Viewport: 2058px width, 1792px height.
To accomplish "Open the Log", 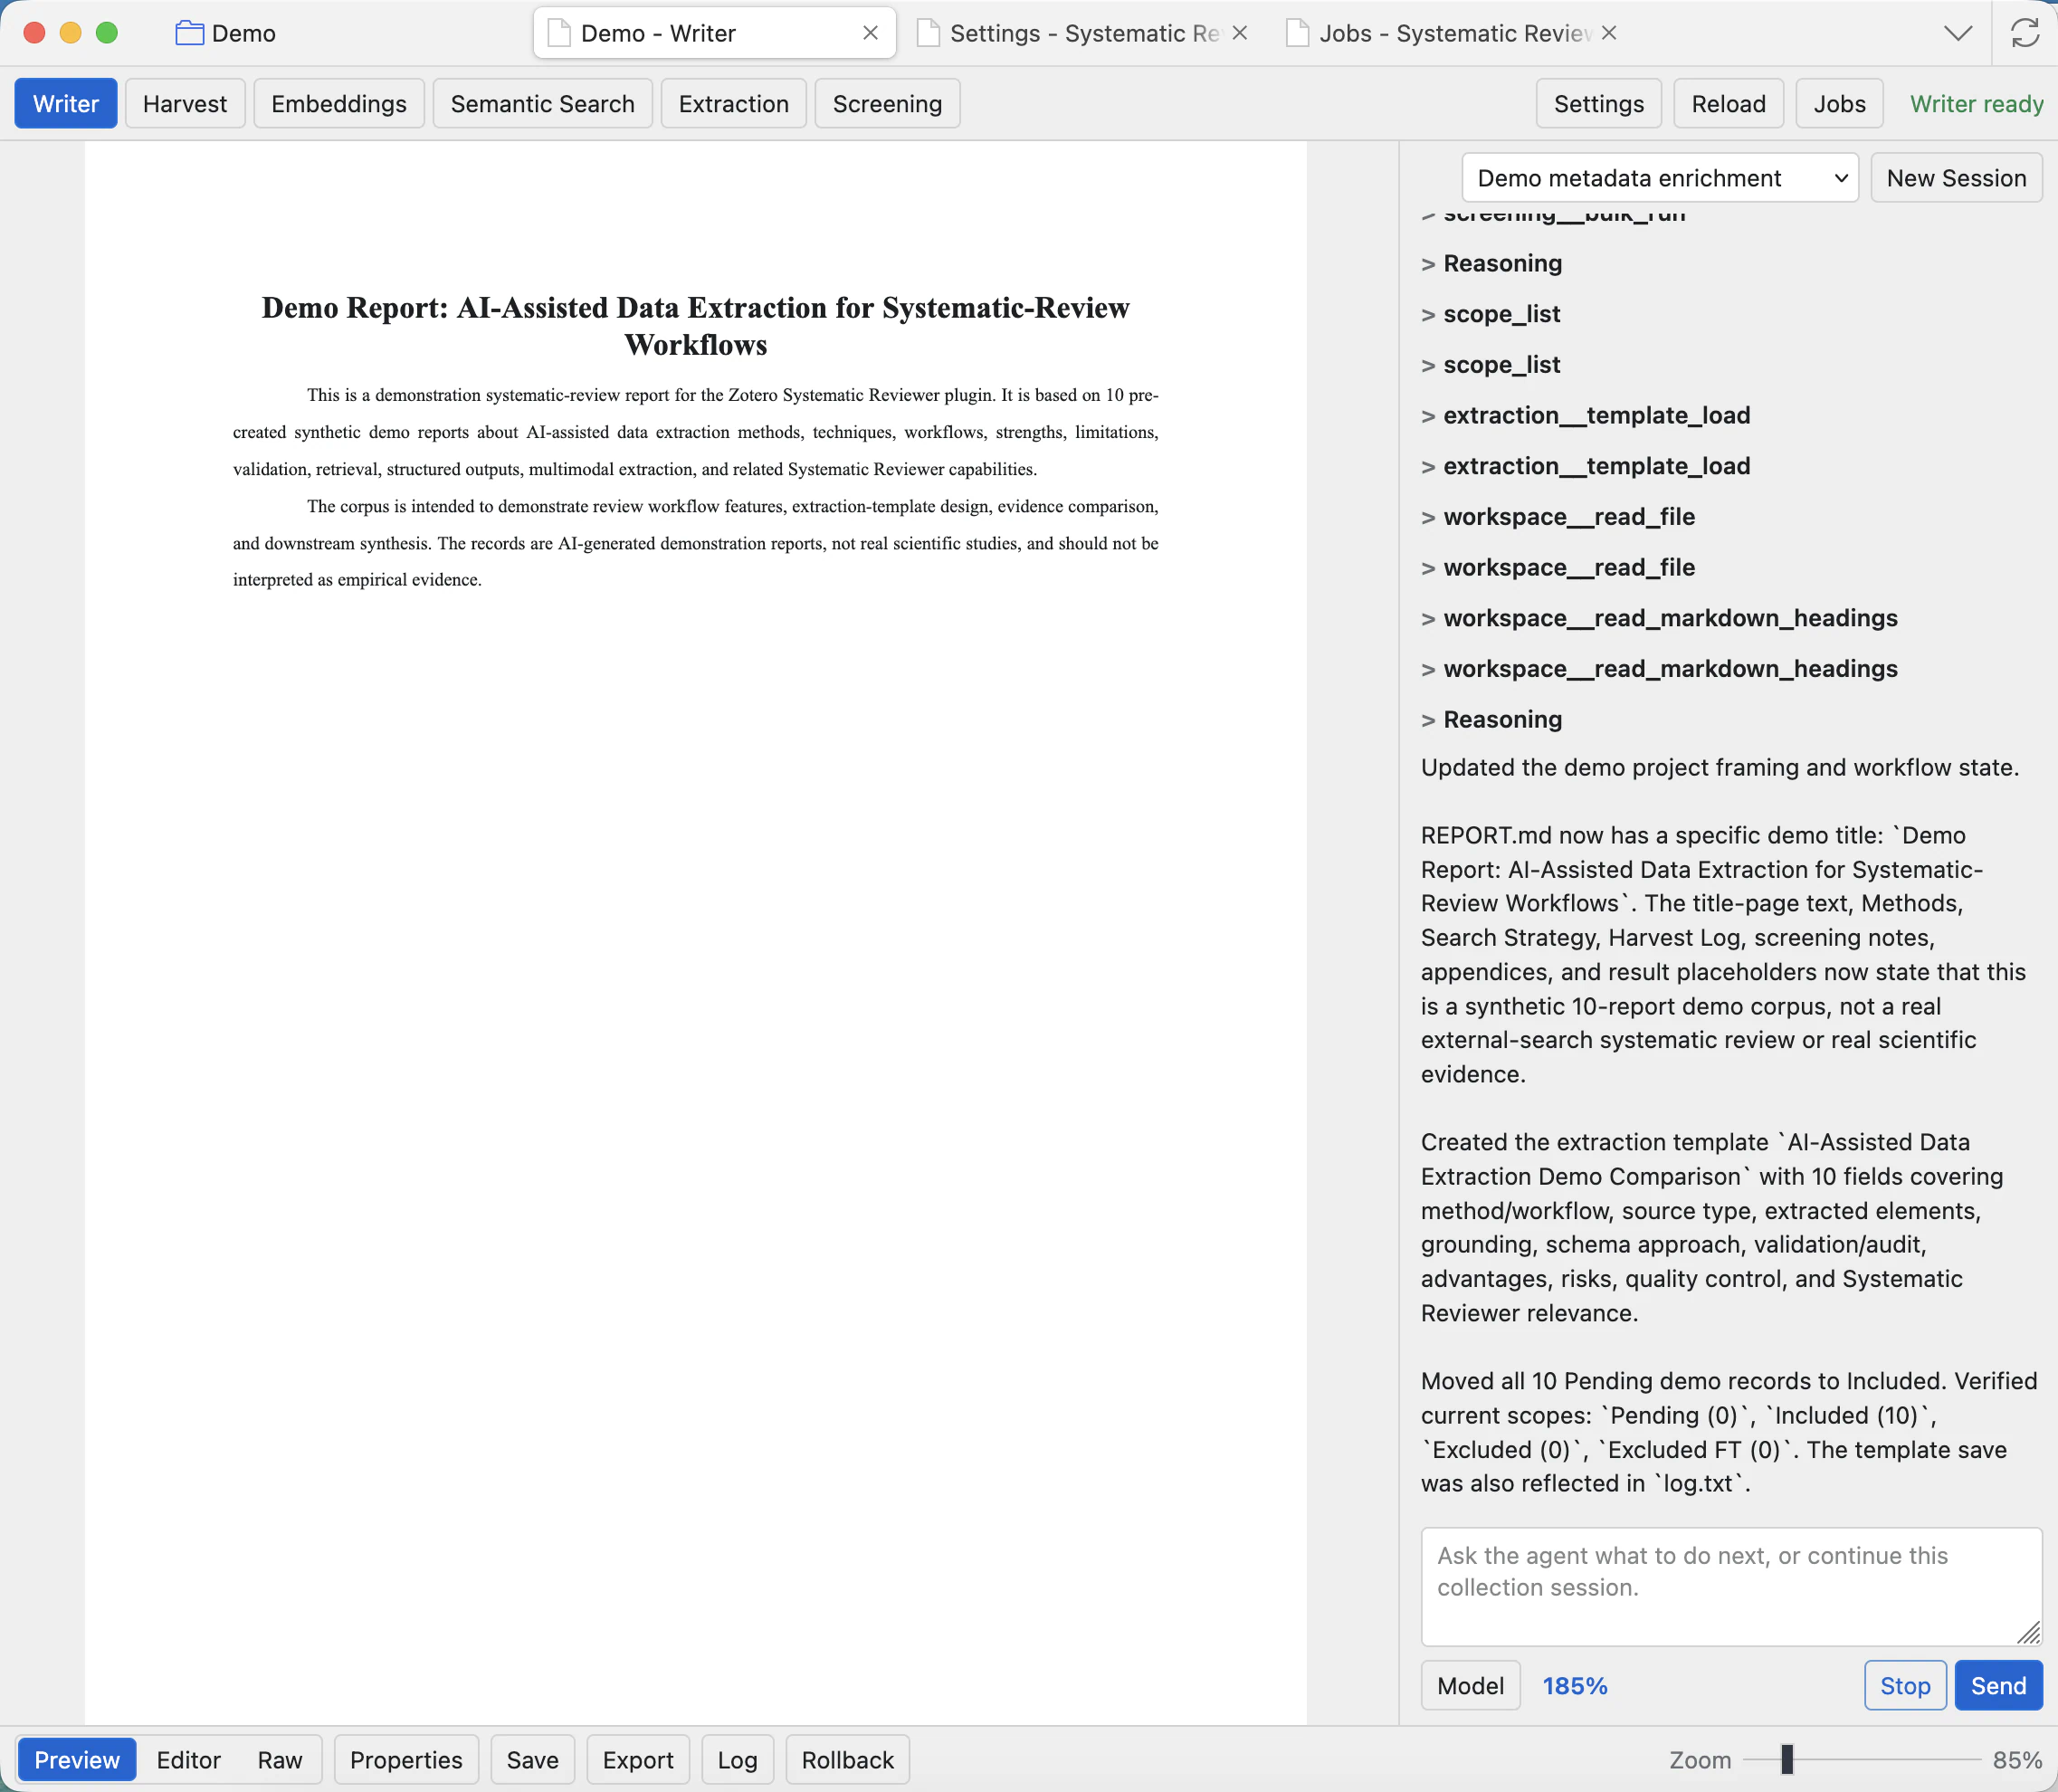I will click(x=737, y=1760).
